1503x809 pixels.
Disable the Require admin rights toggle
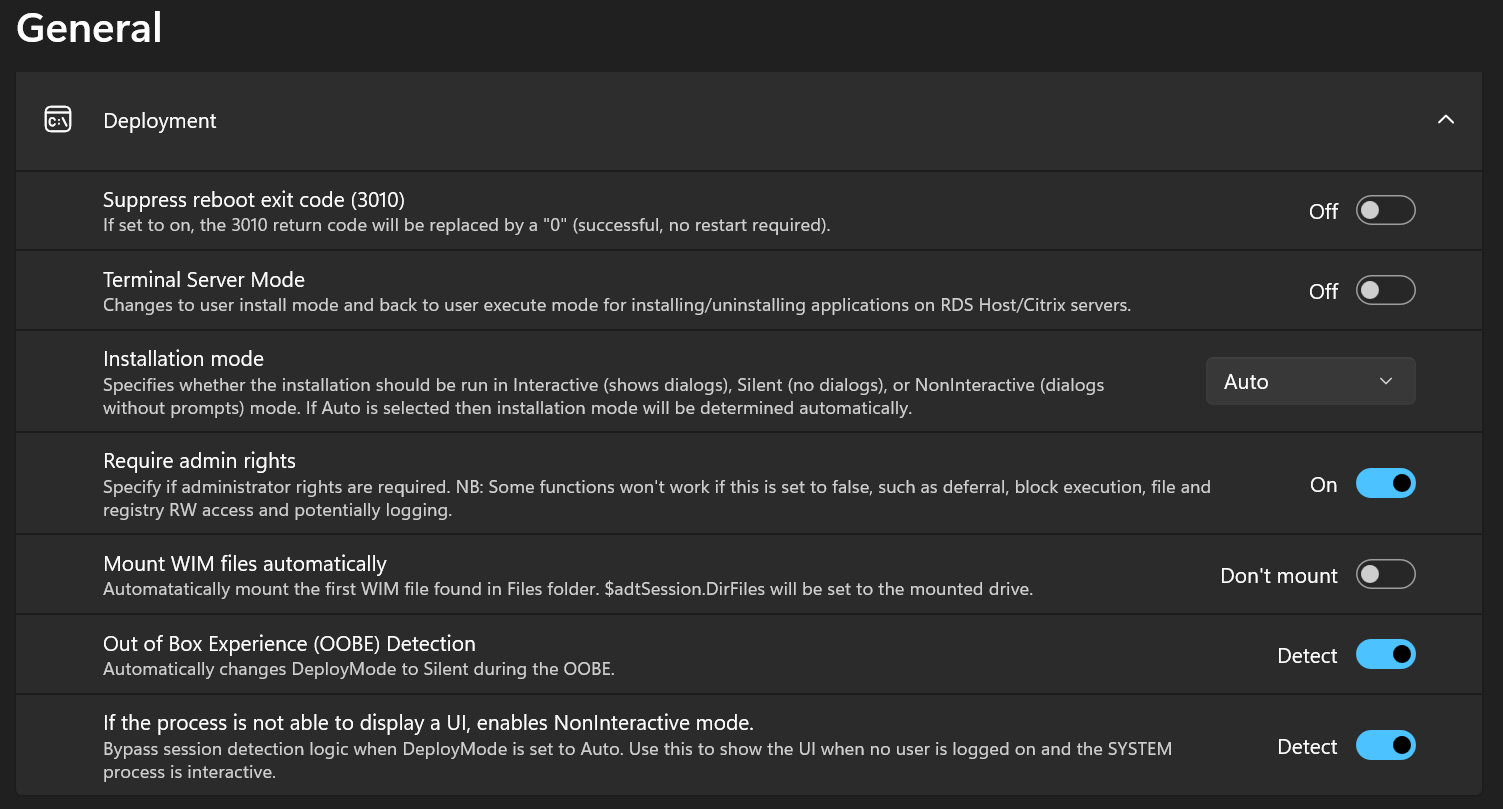(1385, 484)
